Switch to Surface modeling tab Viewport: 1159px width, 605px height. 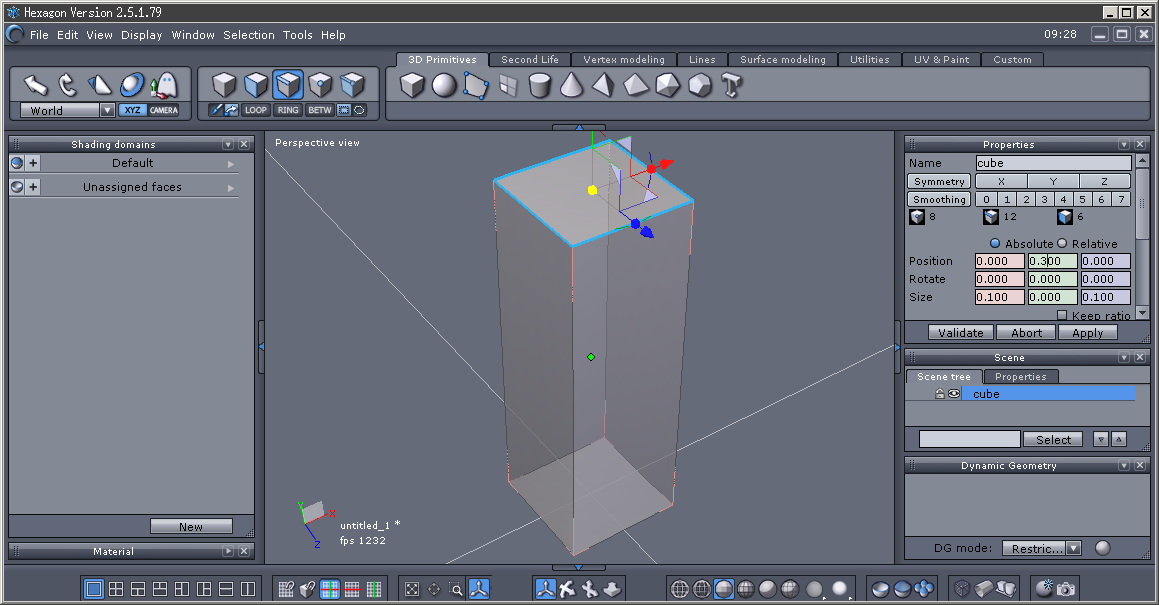(783, 59)
